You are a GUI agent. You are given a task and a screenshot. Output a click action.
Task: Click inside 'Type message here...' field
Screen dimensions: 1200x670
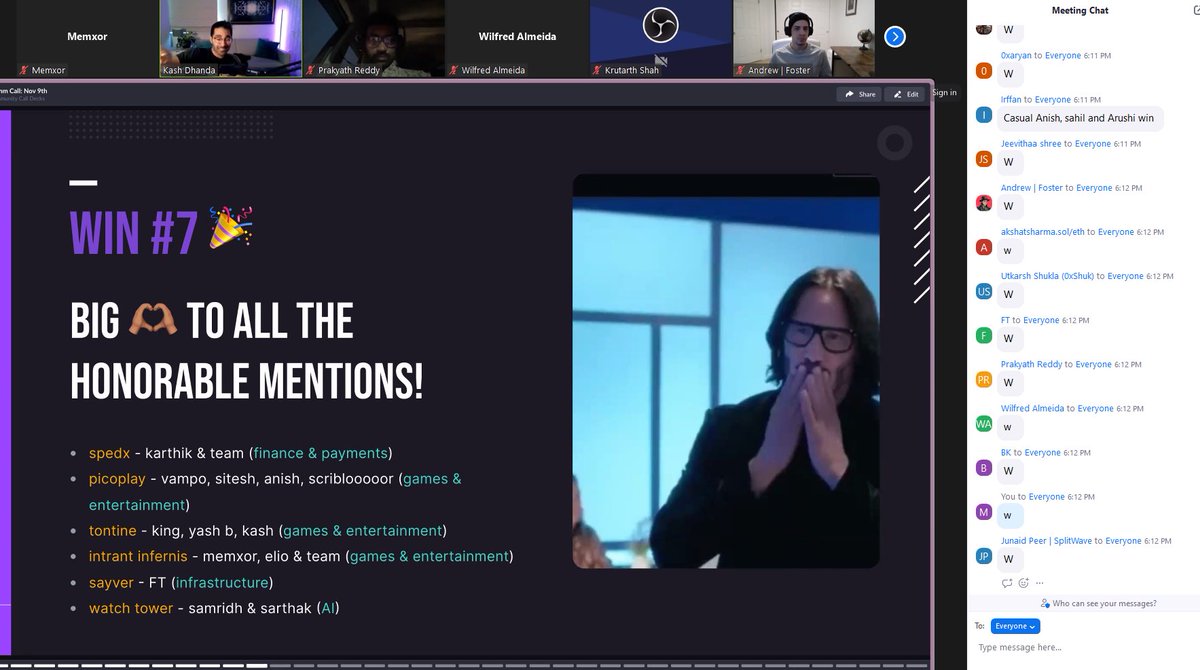1084,648
